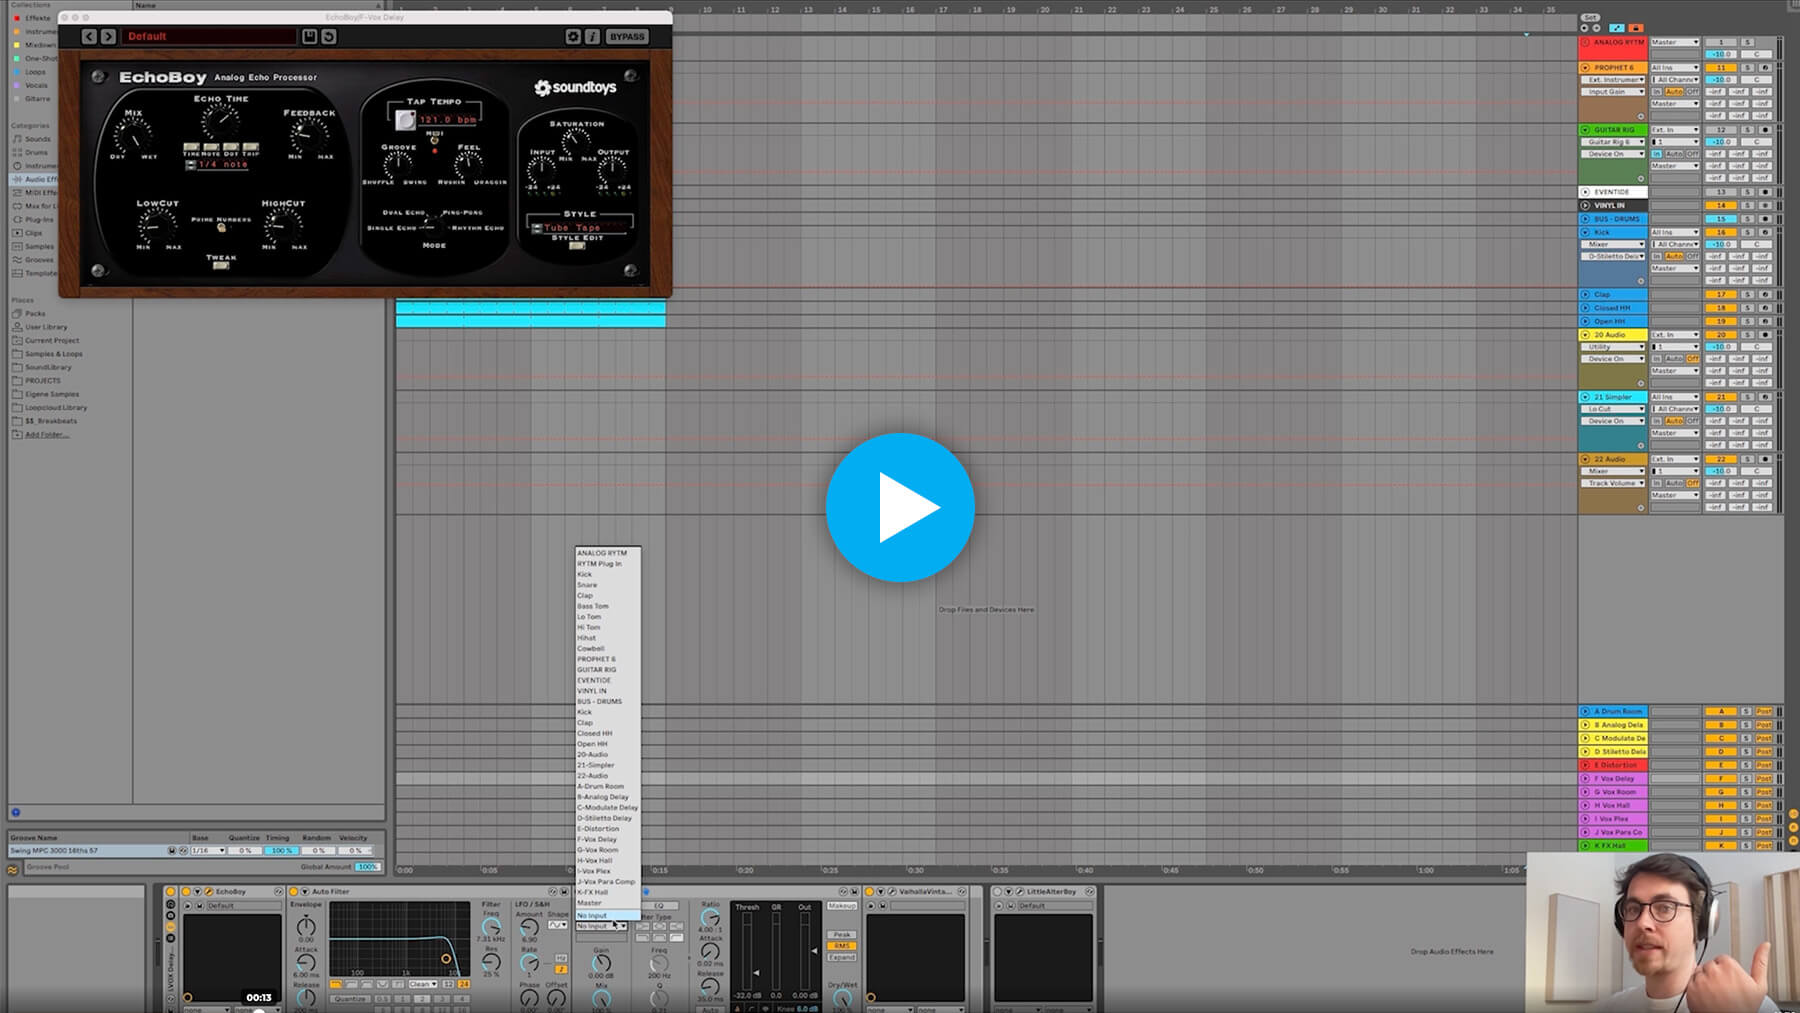Image resolution: width=1800 pixels, height=1013 pixels.
Task: Open the No Input sidechain dropdown
Action: 601,926
